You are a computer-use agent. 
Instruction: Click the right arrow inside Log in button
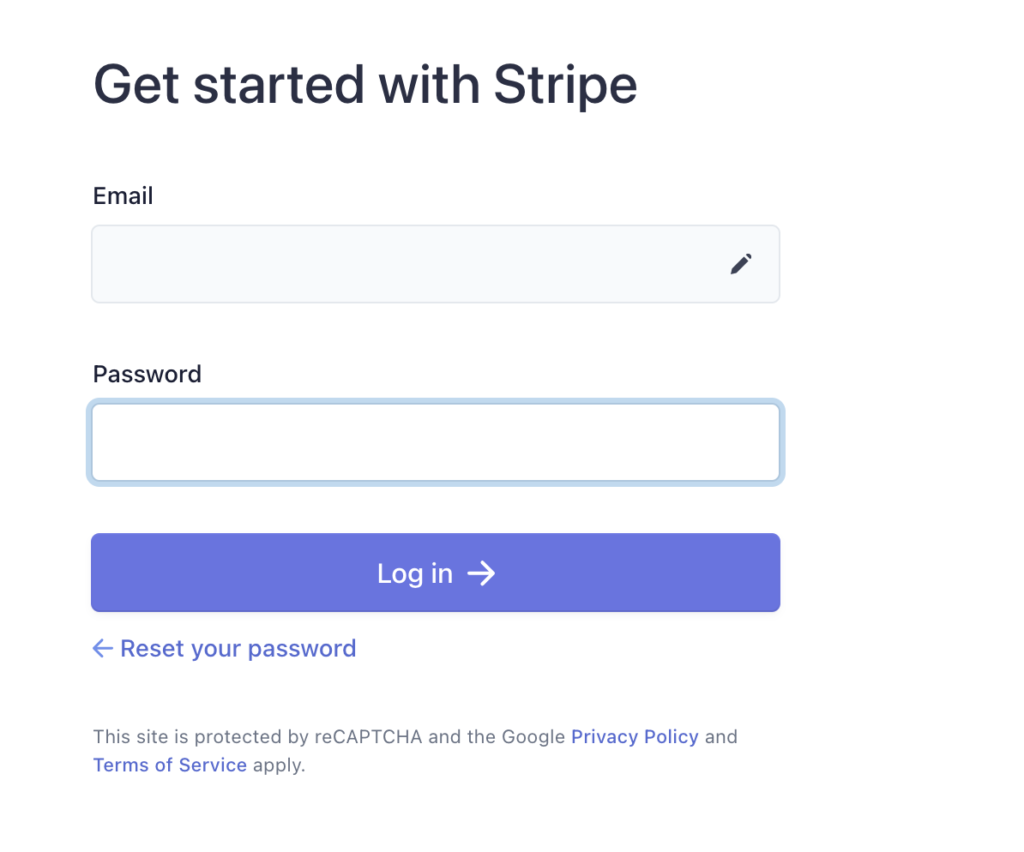coord(481,573)
